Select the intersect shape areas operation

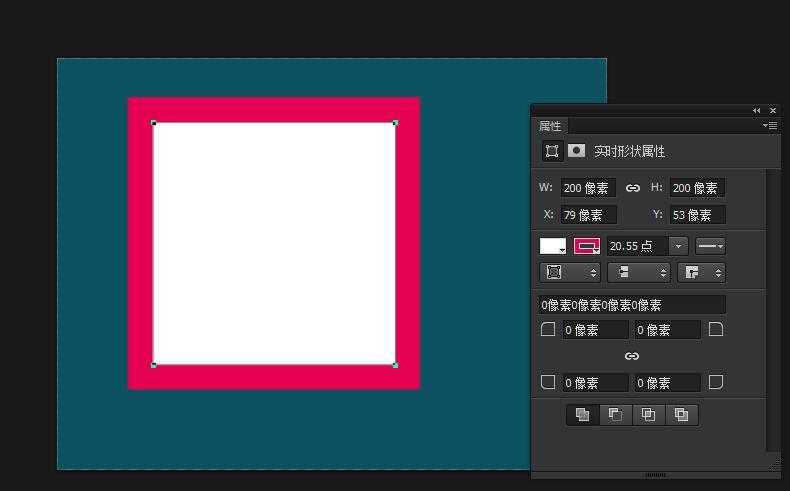click(648, 415)
